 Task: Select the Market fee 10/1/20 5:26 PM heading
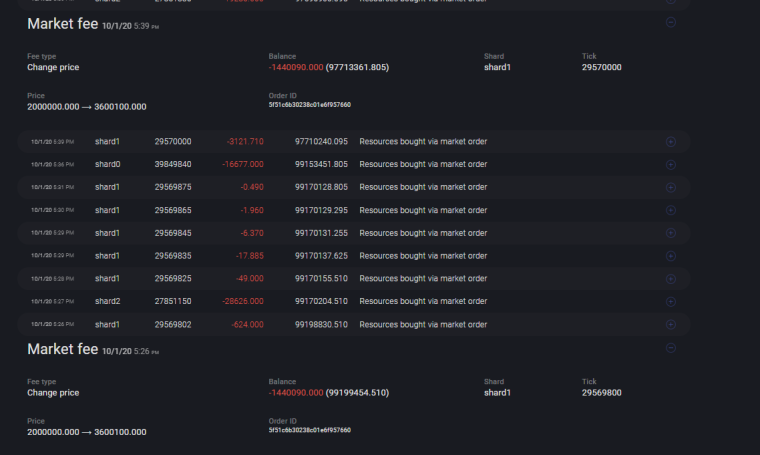tap(93, 349)
